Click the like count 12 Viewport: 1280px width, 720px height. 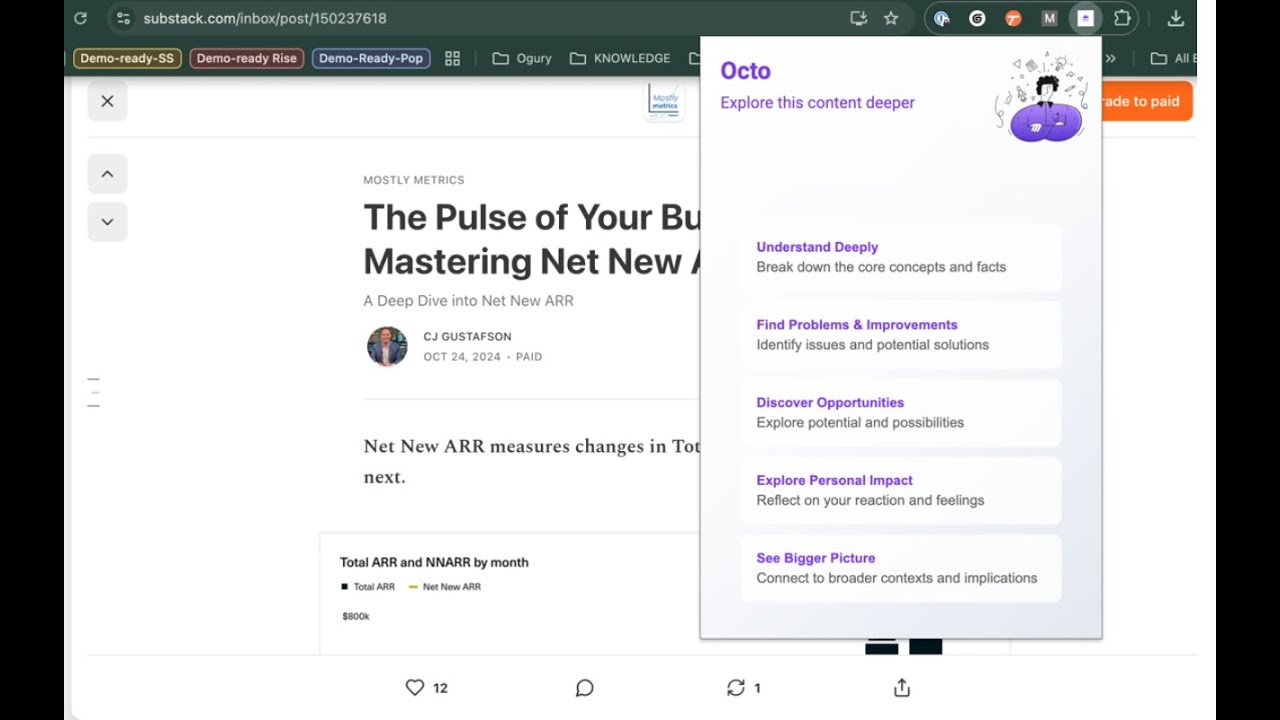440,688
